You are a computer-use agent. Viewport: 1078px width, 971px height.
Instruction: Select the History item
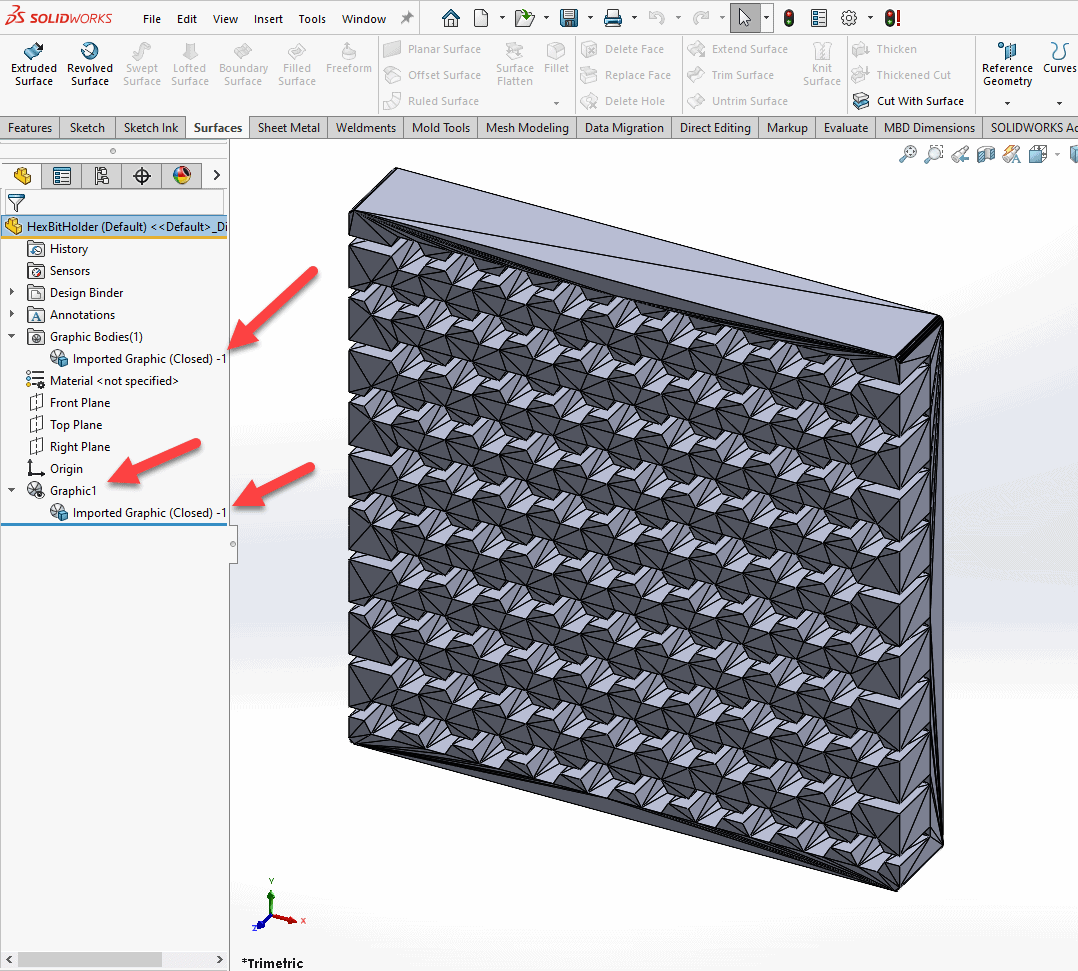(x=69, y=248)
